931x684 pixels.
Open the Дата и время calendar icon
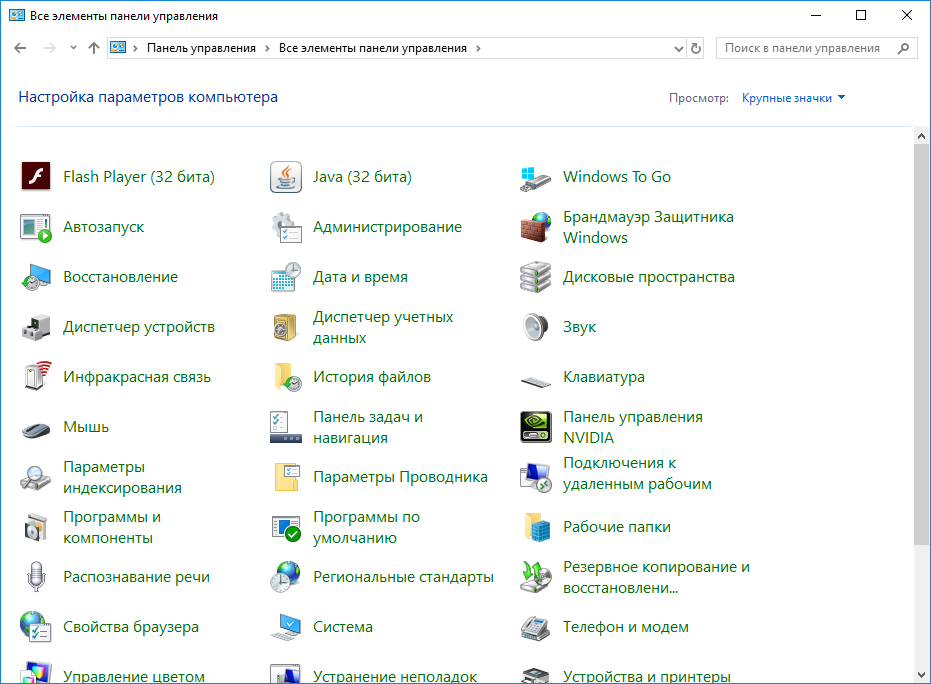286,277
